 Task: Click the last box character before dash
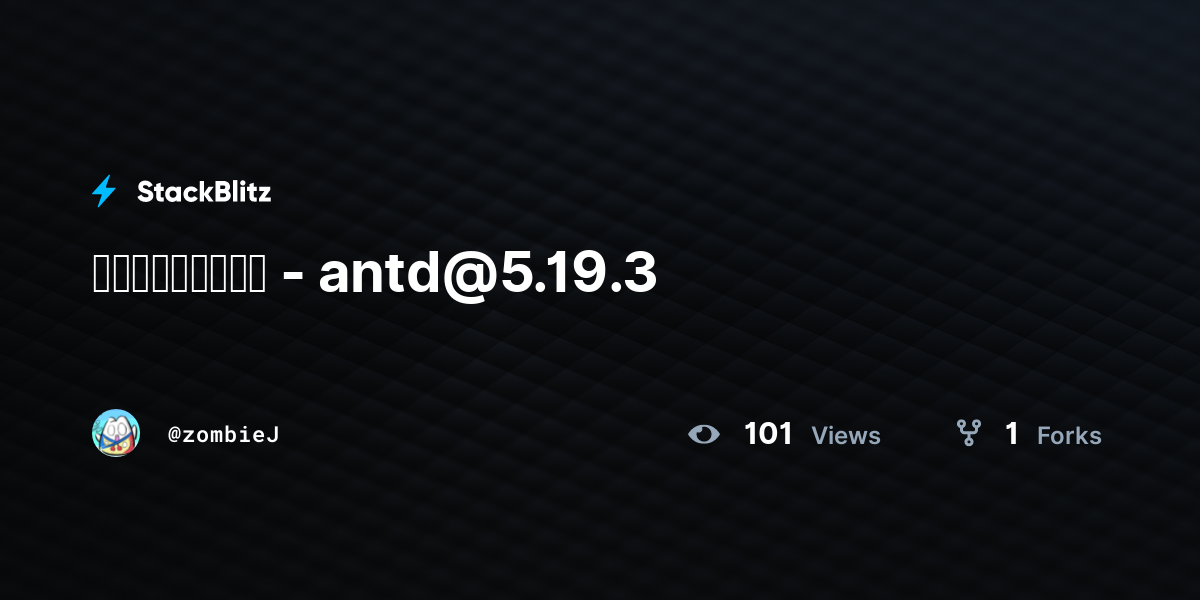[x=256, y=273]
